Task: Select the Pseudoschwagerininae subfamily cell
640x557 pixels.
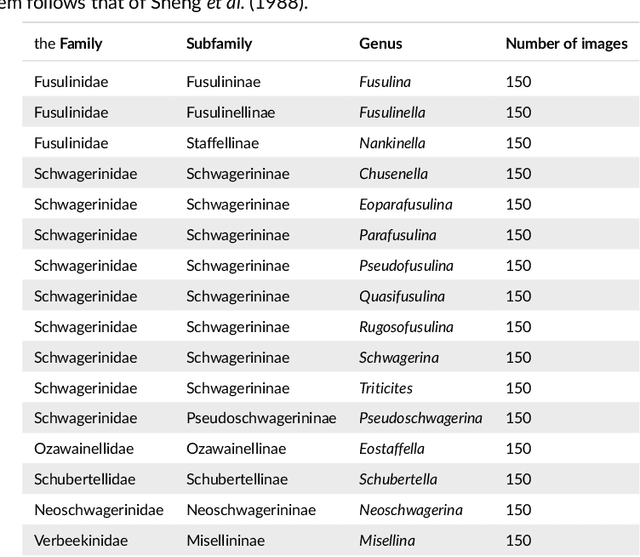Action: pos(261,418)
